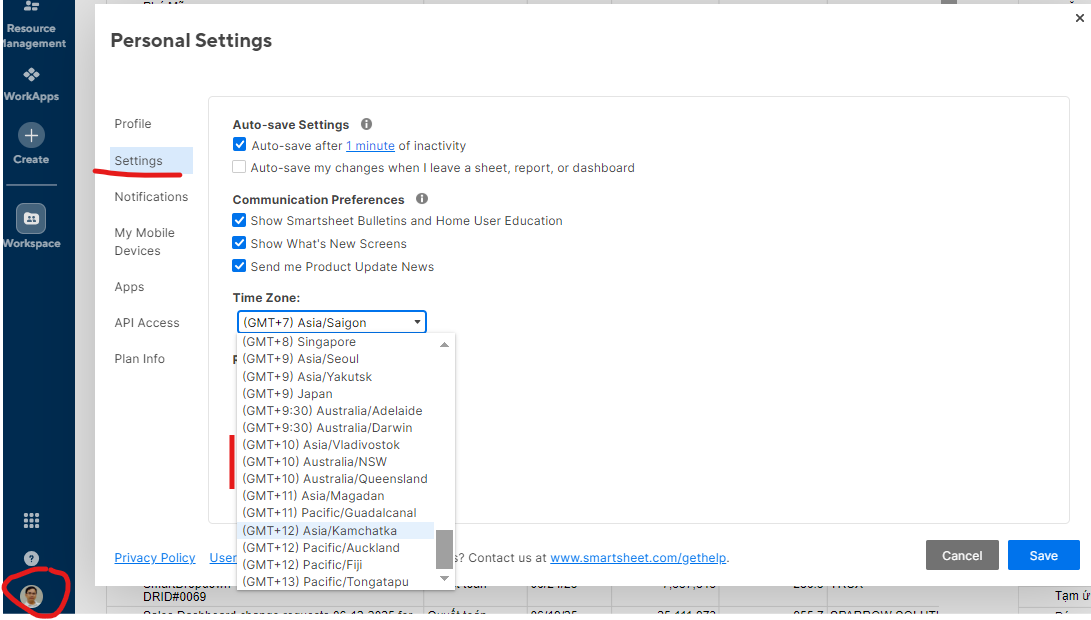
Task: Open the Privacy Policy link
Action: [x=155, y=557]
